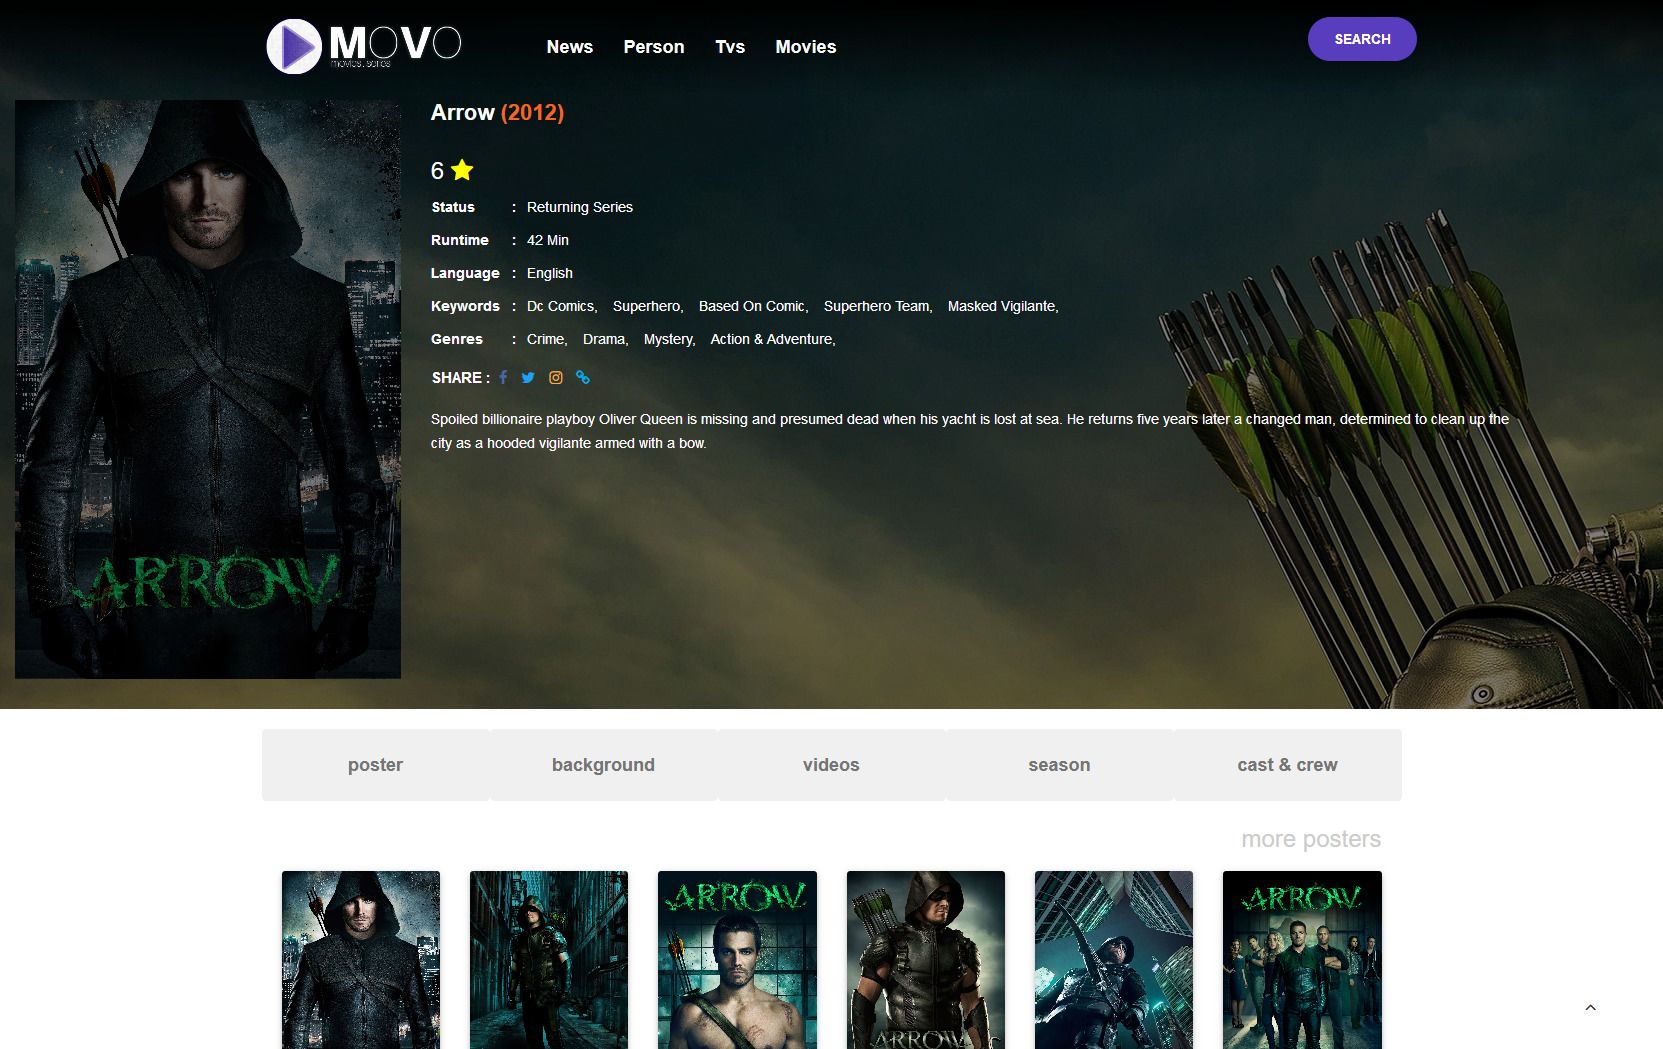Choose the Superhero Team keyword
Viewport: 1663px width, 1049px height.
point(878,306)
